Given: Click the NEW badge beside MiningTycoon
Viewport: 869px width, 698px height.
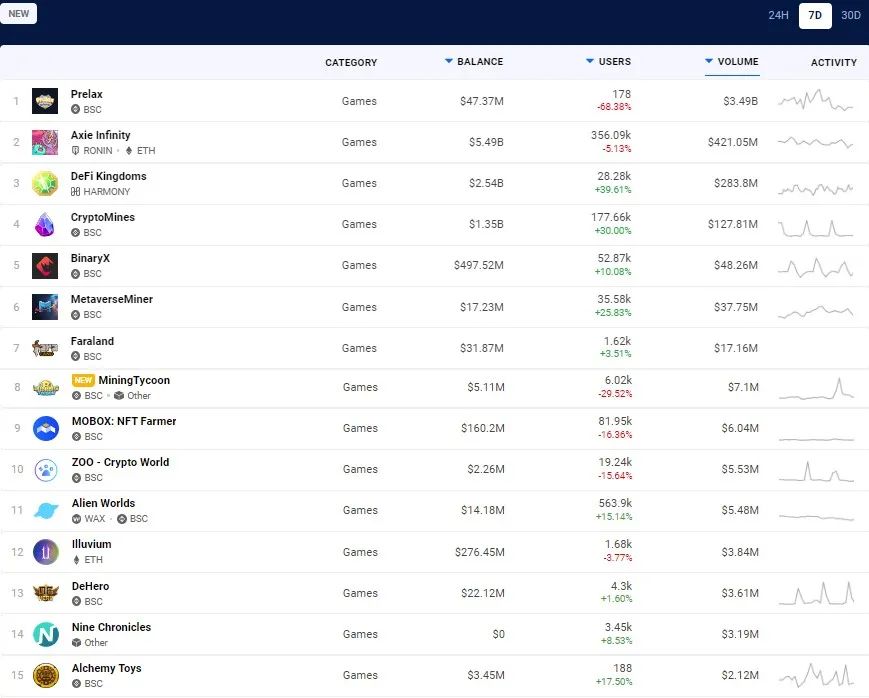Looking at the screenshot, I should click(83, 380).
